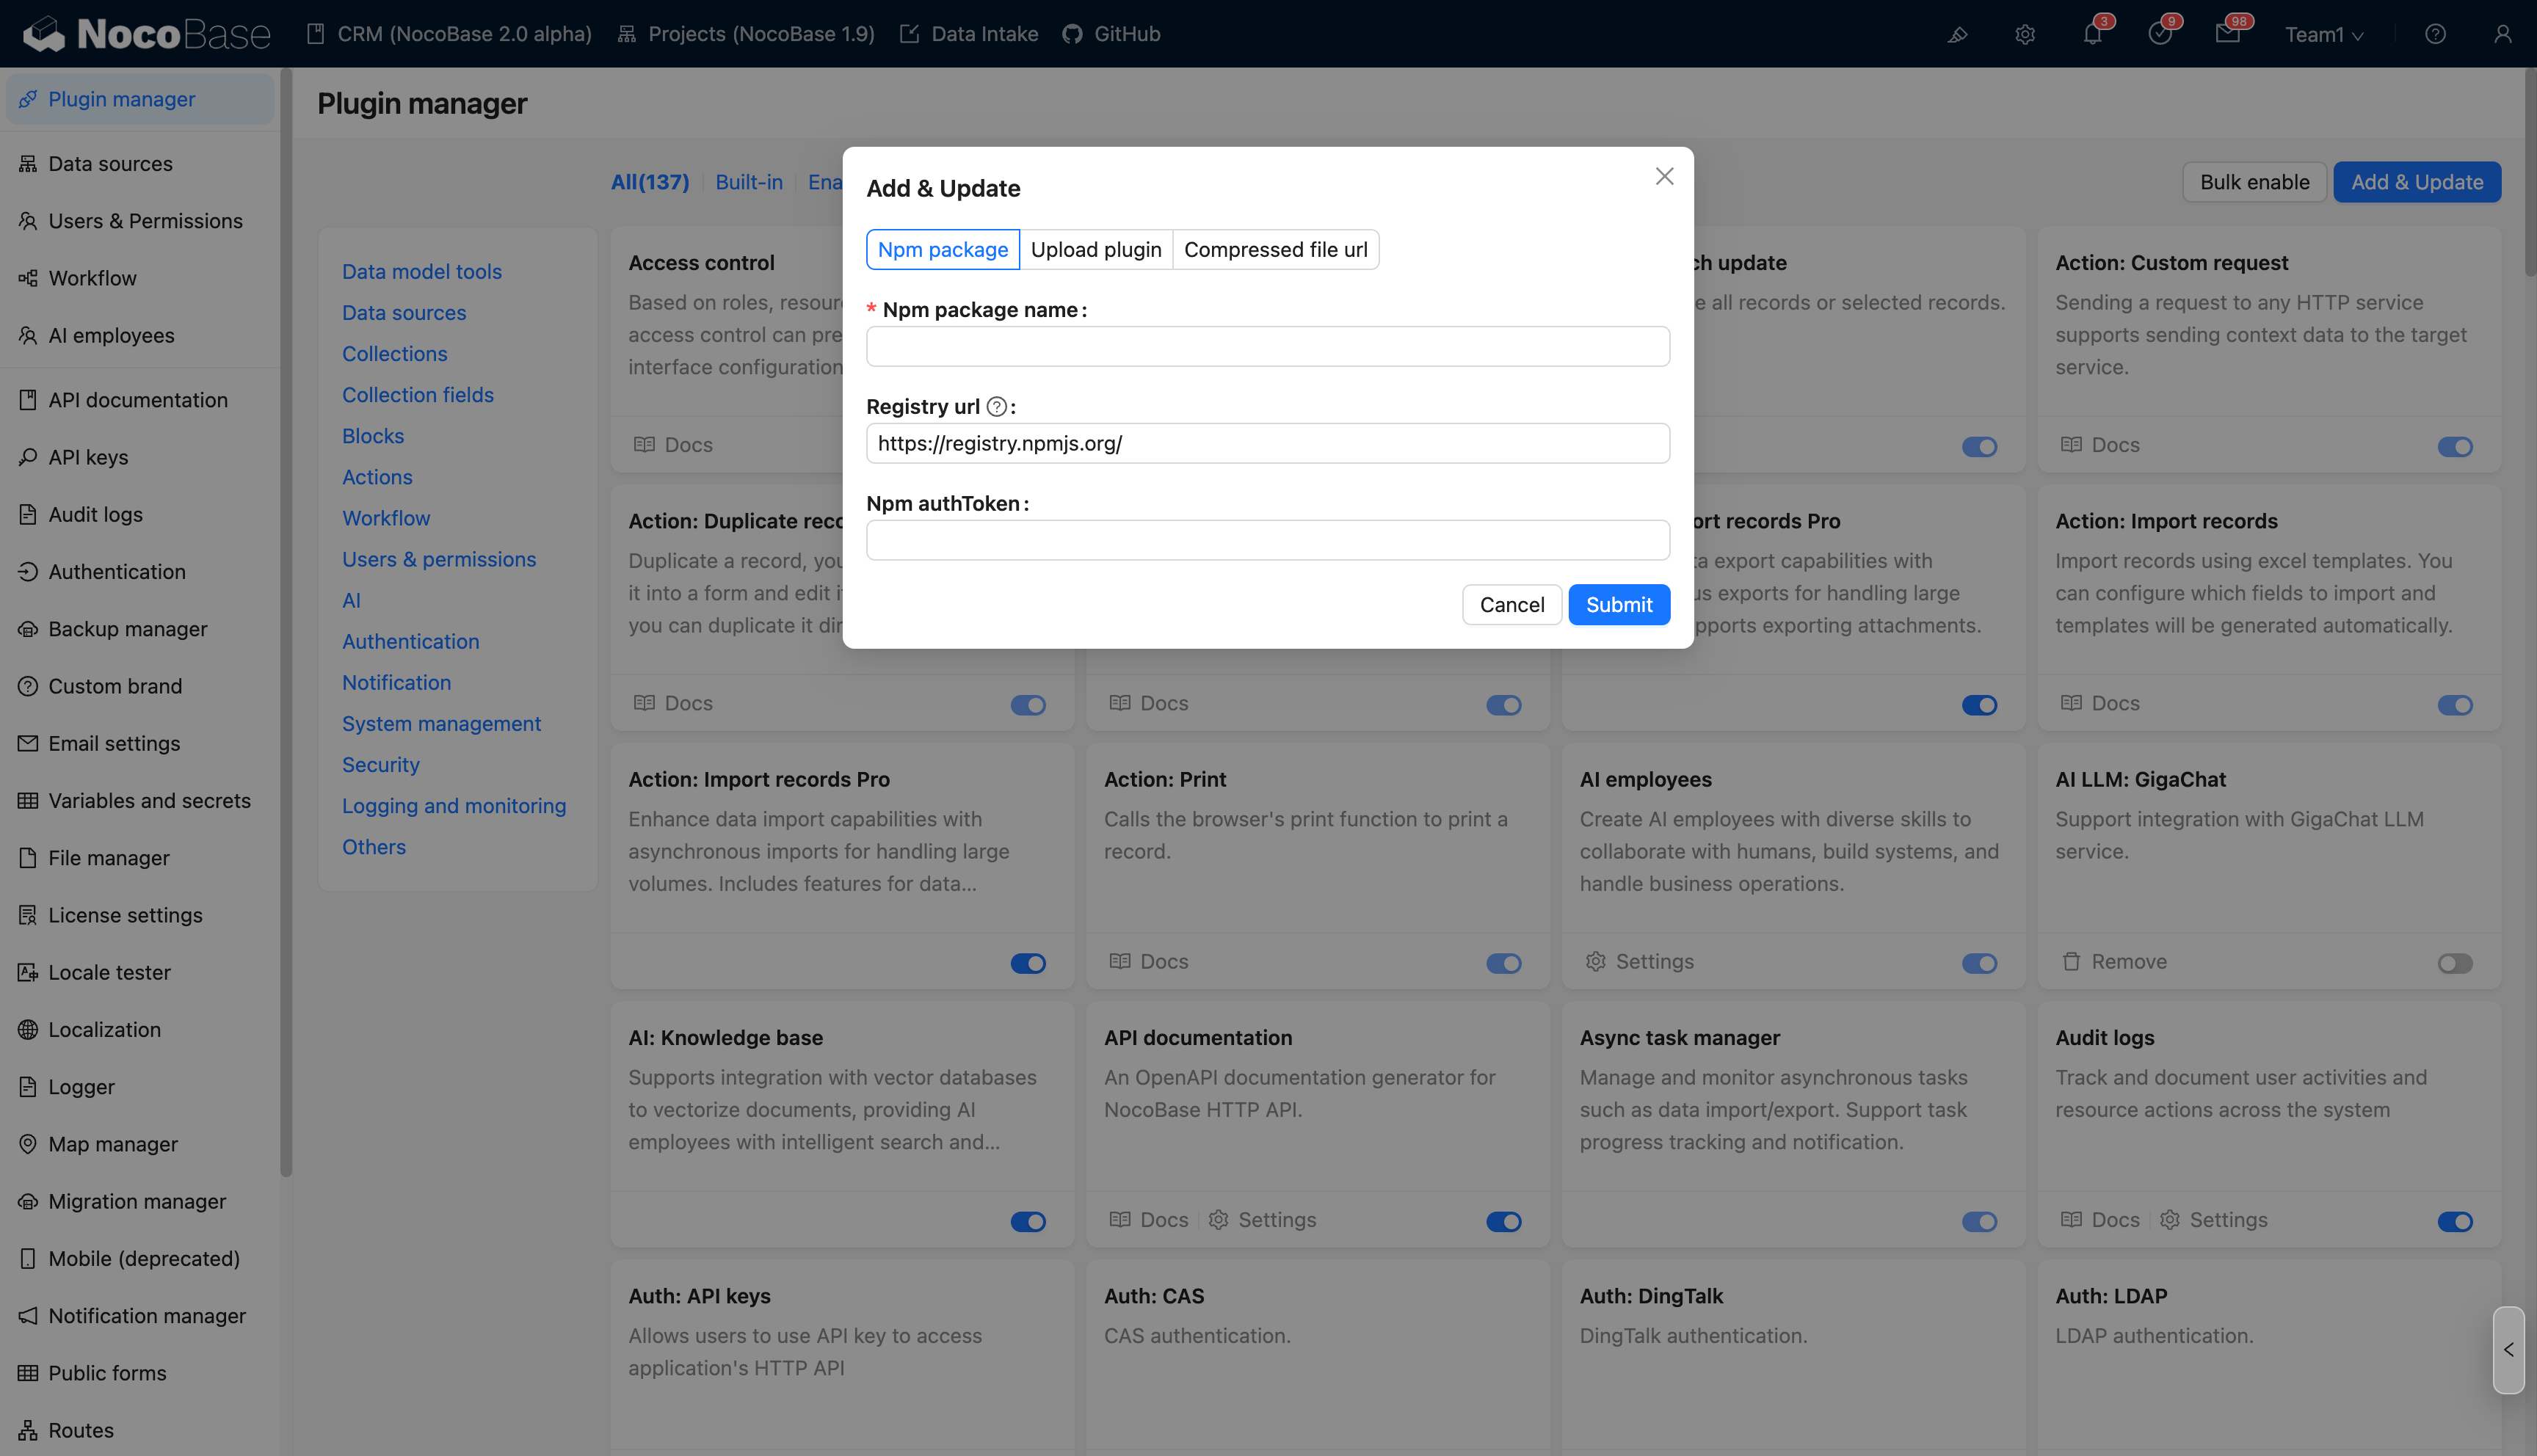Image resolution: width=2537 pixels, height=1456 pixels.
Task: Click the help question mark icon in header
Action: coord(2435,35)
